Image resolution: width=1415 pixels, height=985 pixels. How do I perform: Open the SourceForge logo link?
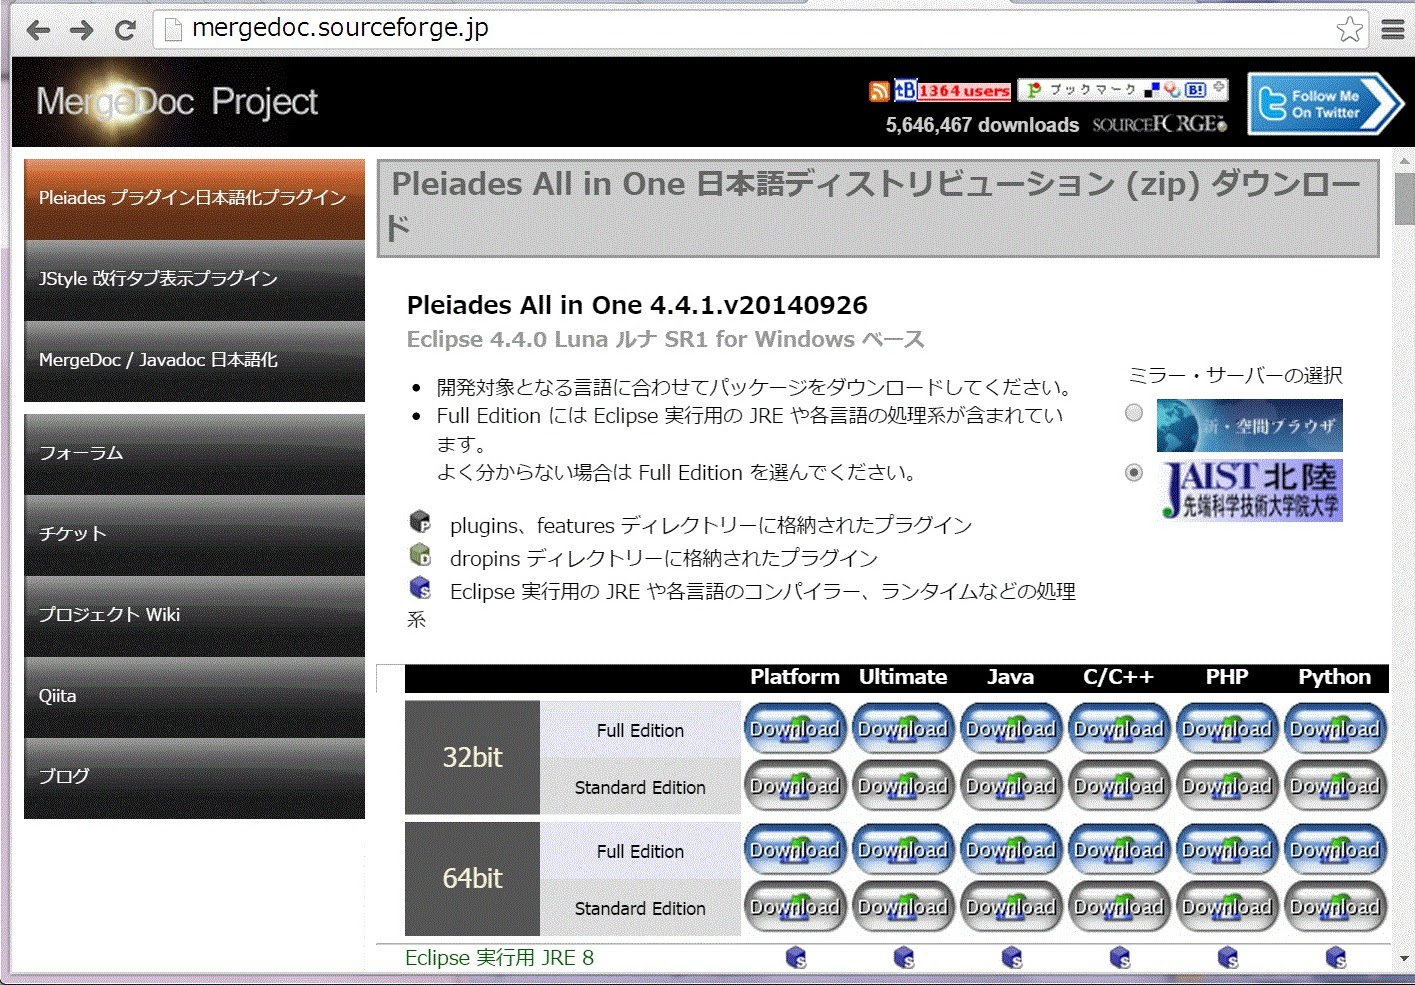[x=1160, y=124]
